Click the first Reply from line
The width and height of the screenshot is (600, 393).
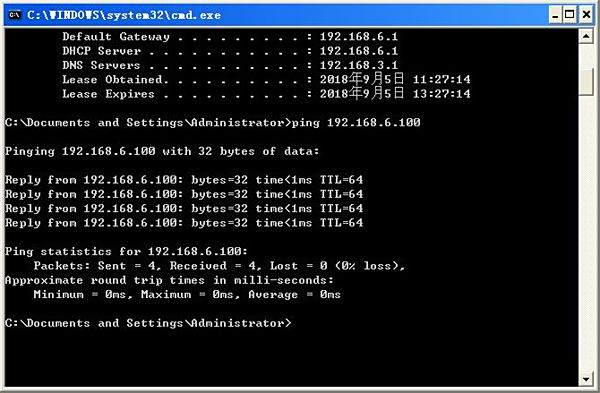coord(184,180)
